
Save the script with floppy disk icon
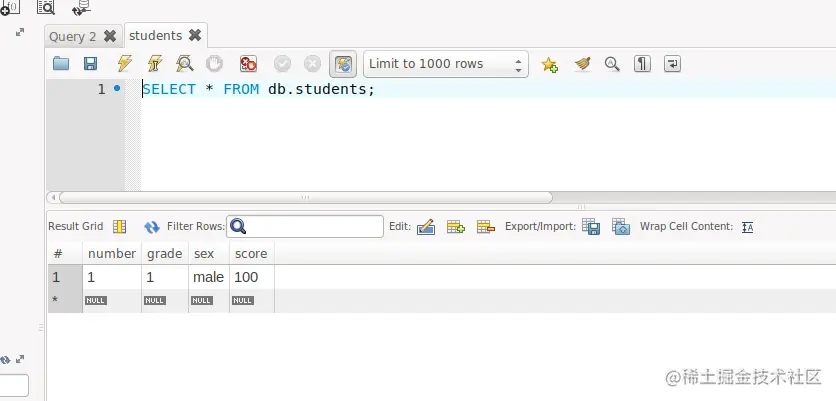[91, 64]
